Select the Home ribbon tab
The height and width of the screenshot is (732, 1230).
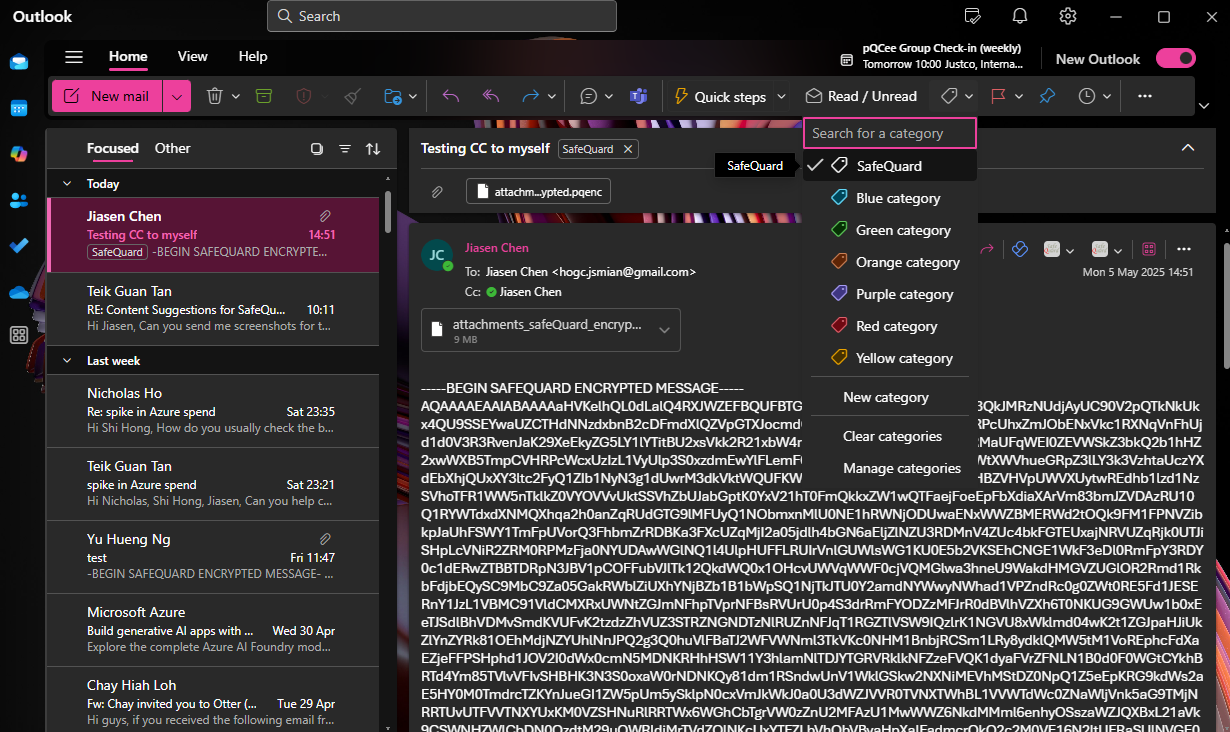pos(128,57)
